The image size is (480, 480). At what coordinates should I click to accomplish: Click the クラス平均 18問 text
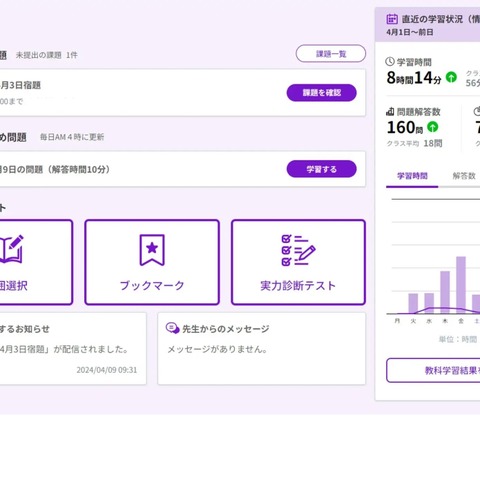tap(414, 143)
